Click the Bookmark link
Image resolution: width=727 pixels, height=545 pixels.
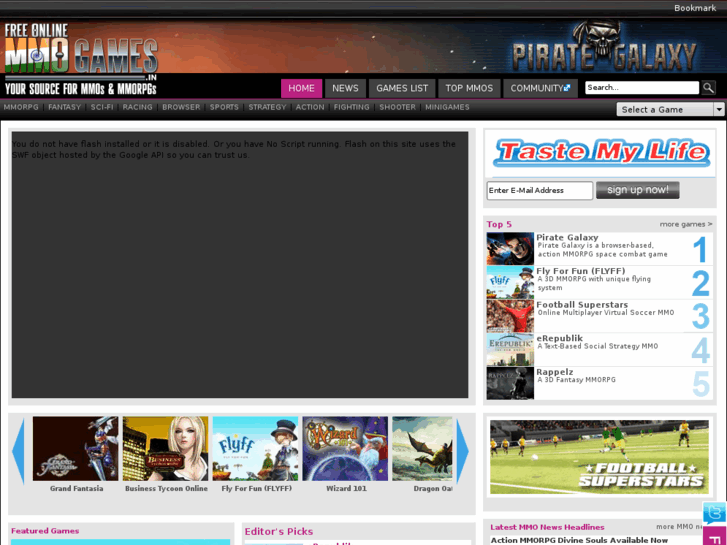pyautogui.click(x=695, y=8)
